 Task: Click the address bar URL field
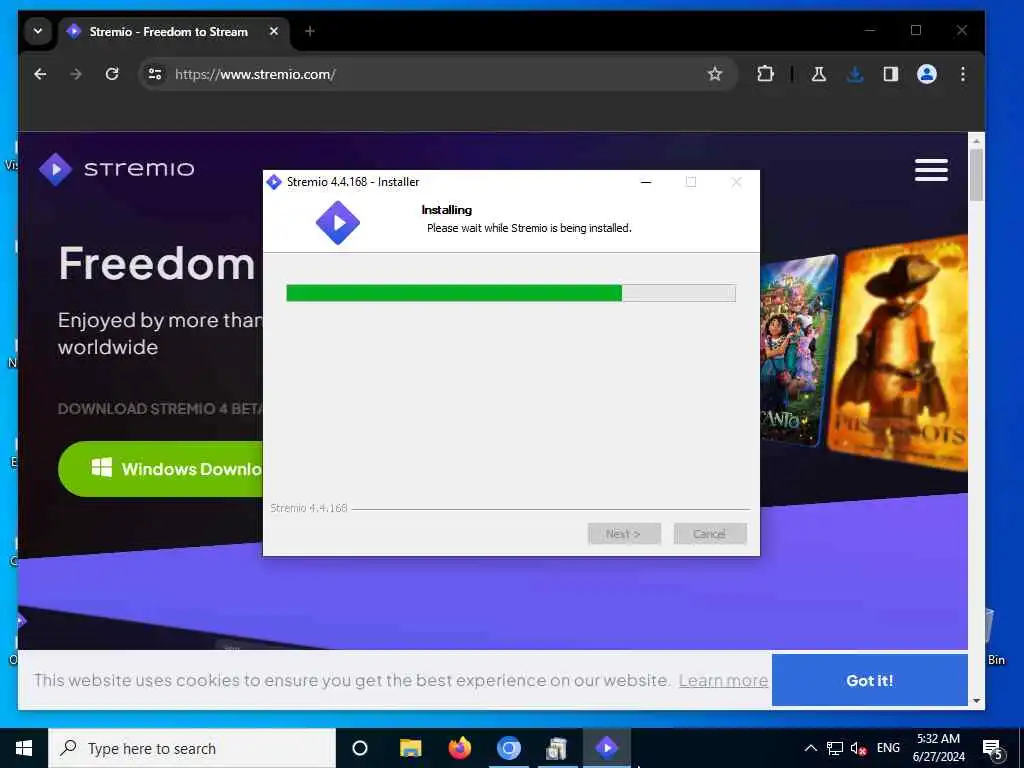(x=438, y=74)
